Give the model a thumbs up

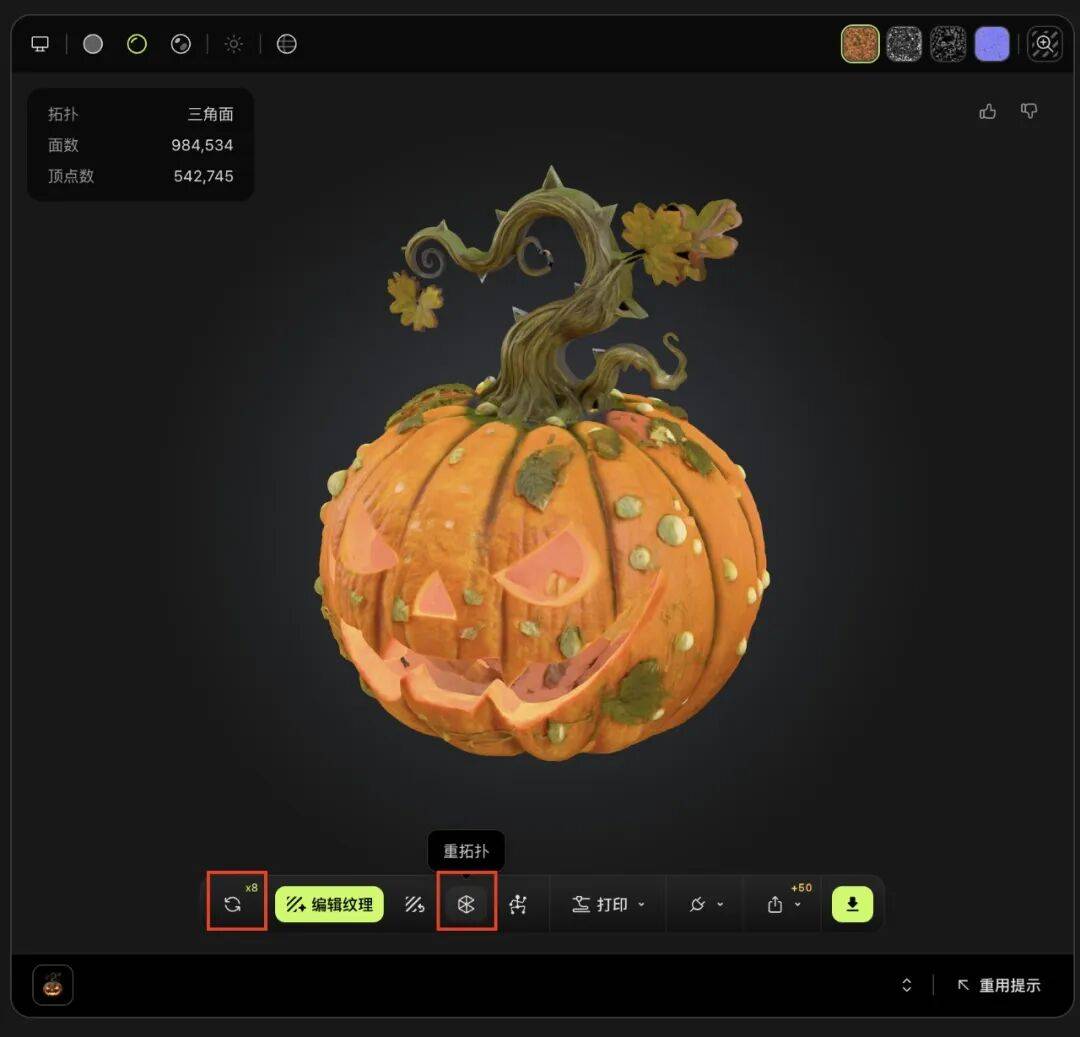988,111
